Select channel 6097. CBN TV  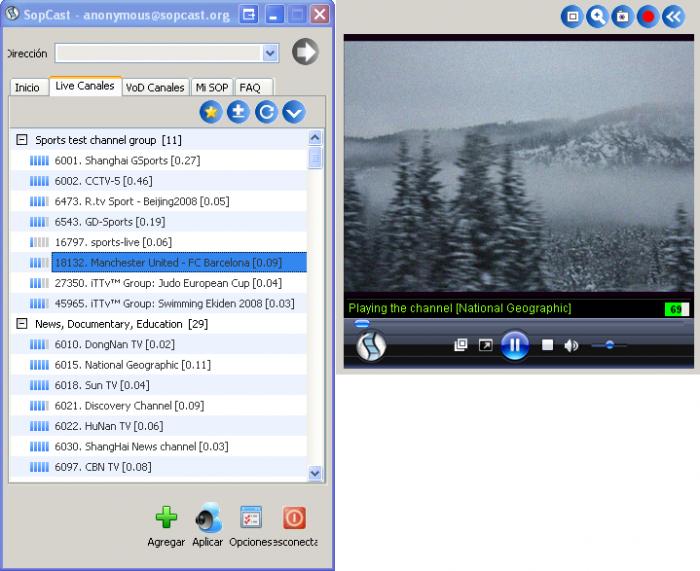coord(158,467)
